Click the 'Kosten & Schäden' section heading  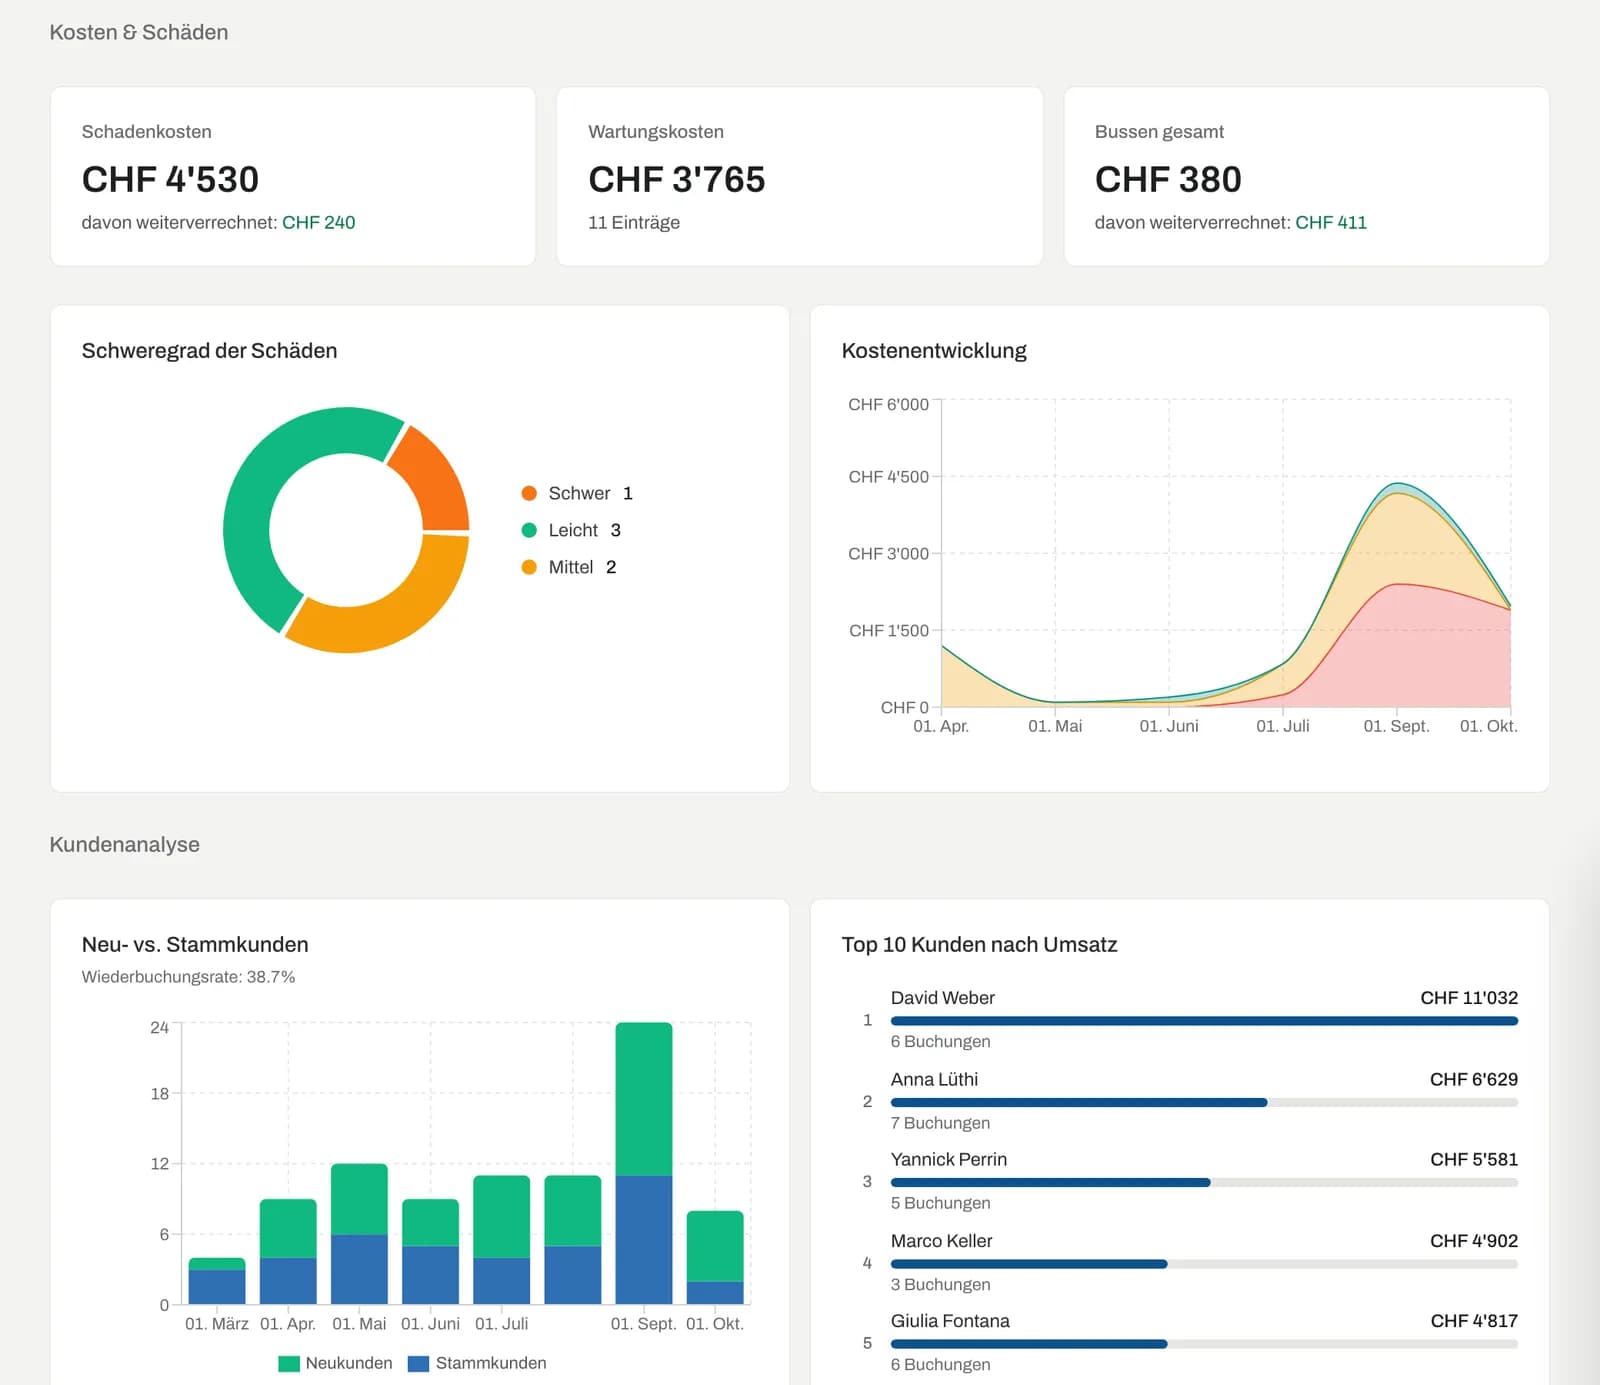point(139,32)
